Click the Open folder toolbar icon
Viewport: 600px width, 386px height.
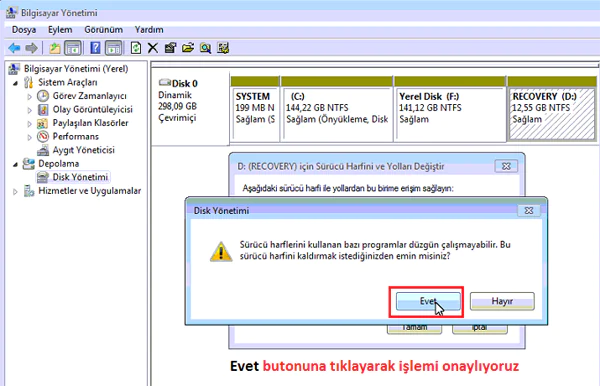click(188, 48)
